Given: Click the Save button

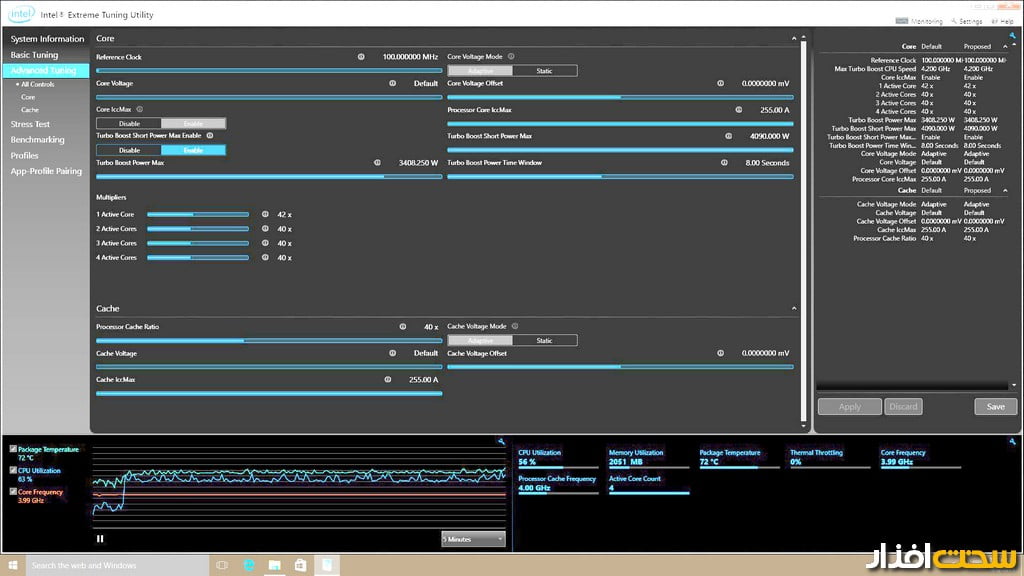Looking at the screenshot, I should [x=995, y=407].
